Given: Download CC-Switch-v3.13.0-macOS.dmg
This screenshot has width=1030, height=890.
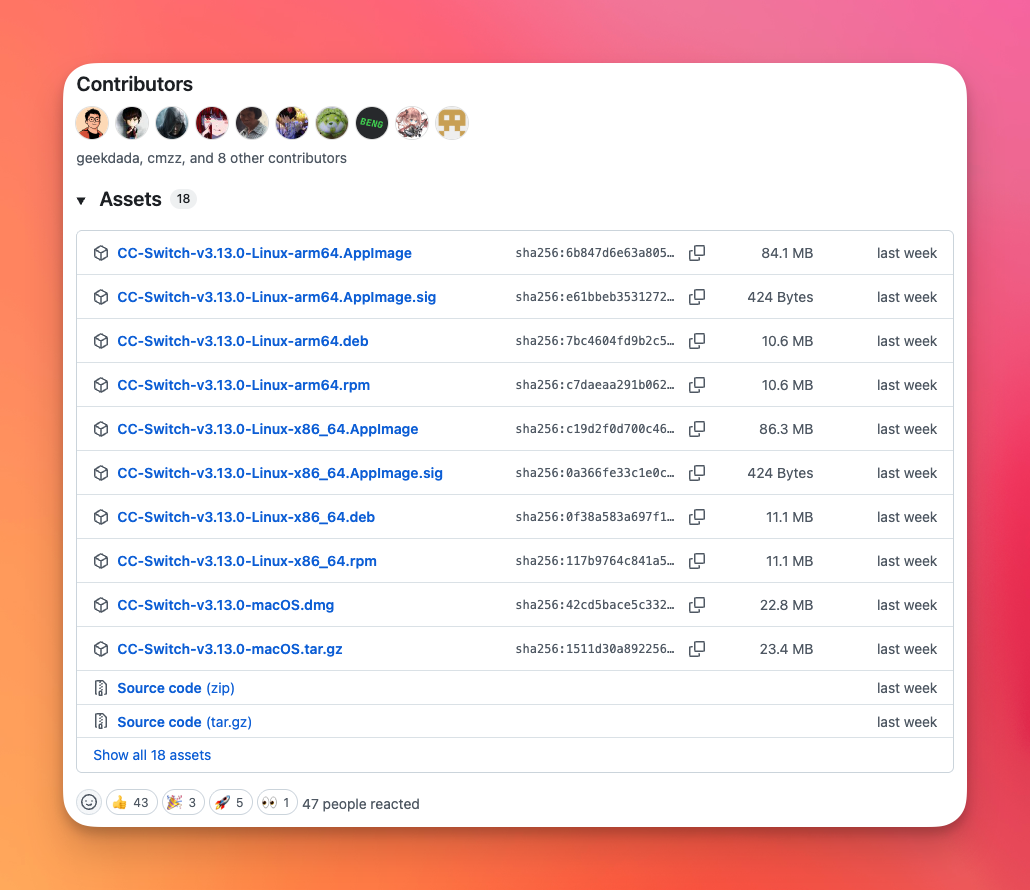Looking at the screenshot, I should (225, 605).
